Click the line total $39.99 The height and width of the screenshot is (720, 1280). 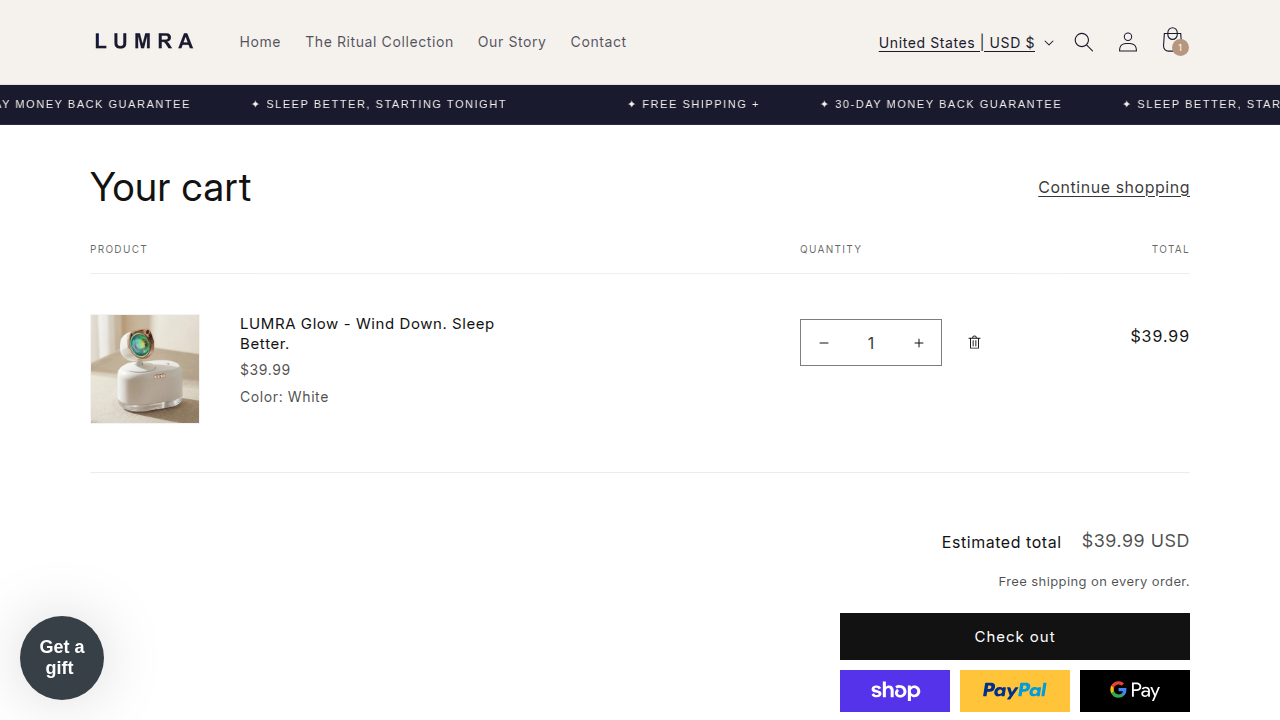1160,336
